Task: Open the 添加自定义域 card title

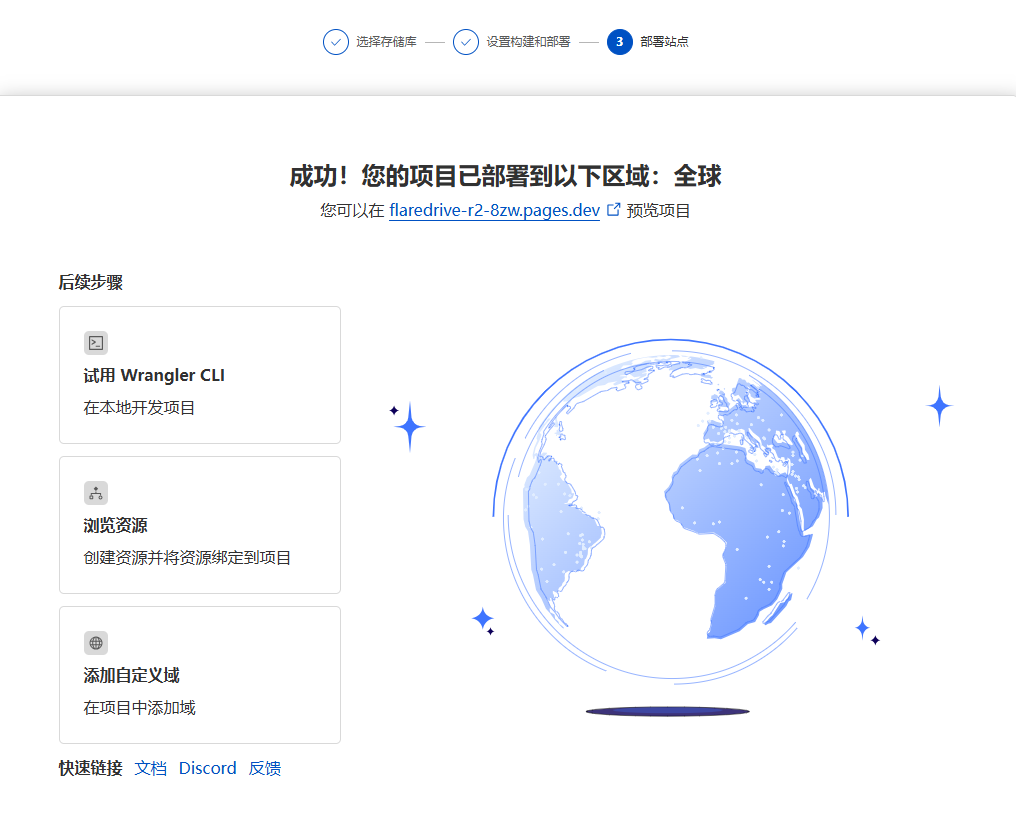Action: (x=131, y=676)
